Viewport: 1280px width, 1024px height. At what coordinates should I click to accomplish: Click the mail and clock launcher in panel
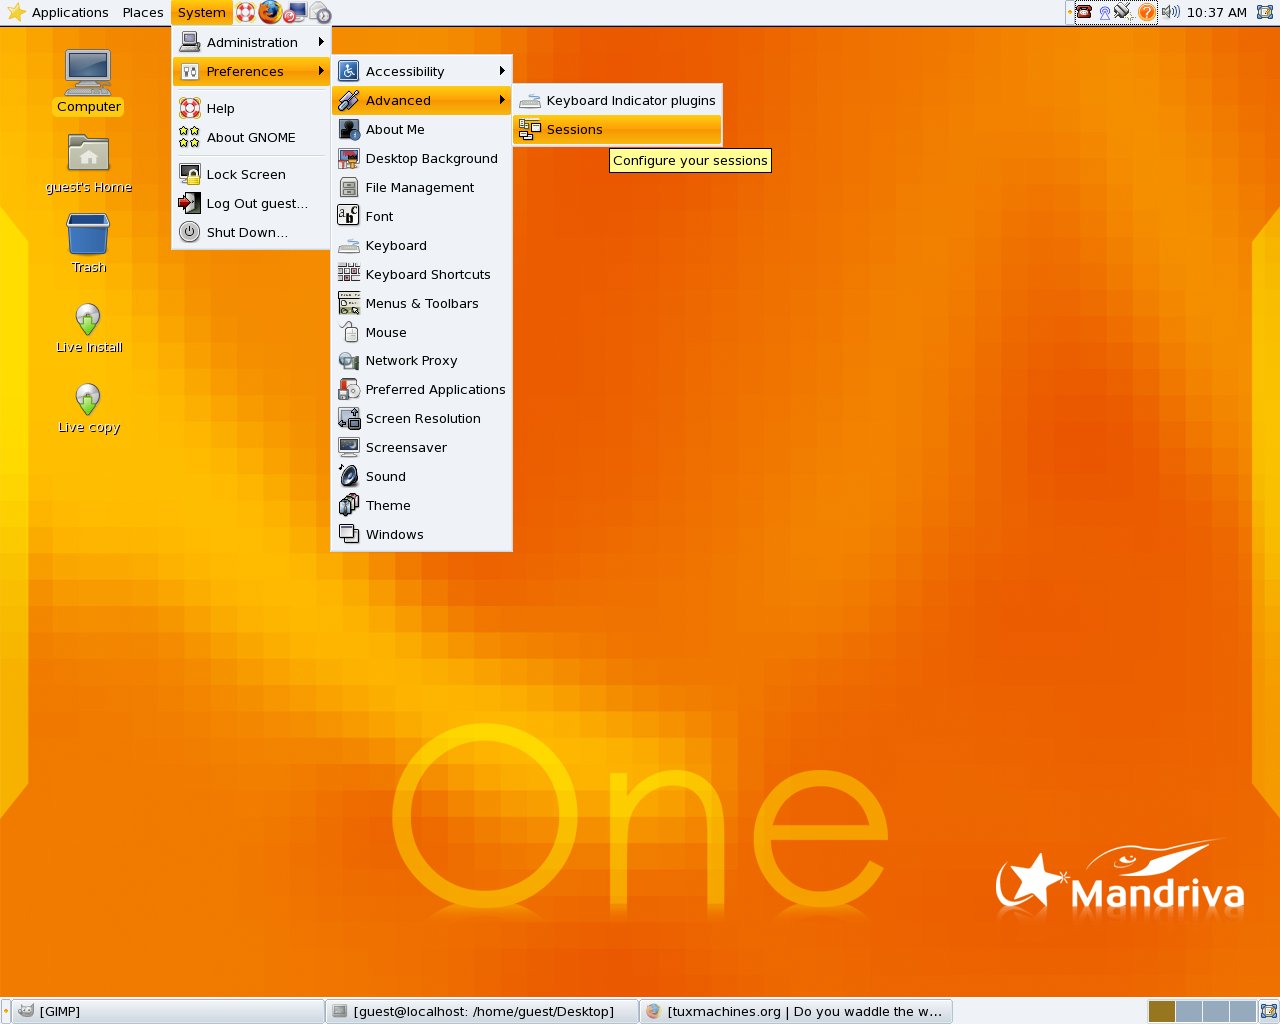(x=320, y=13)
